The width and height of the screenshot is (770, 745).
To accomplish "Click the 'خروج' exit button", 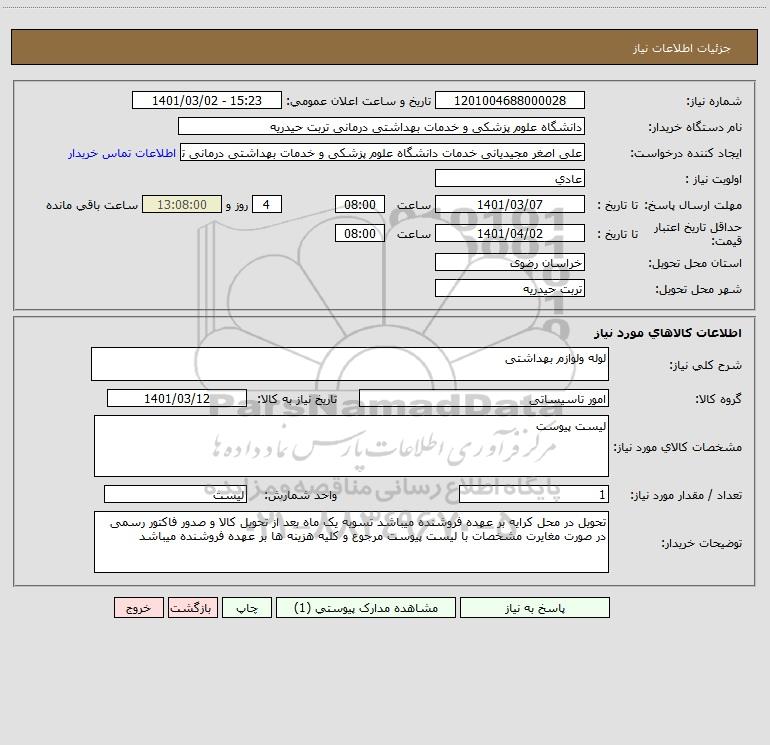I will (138, 607).
